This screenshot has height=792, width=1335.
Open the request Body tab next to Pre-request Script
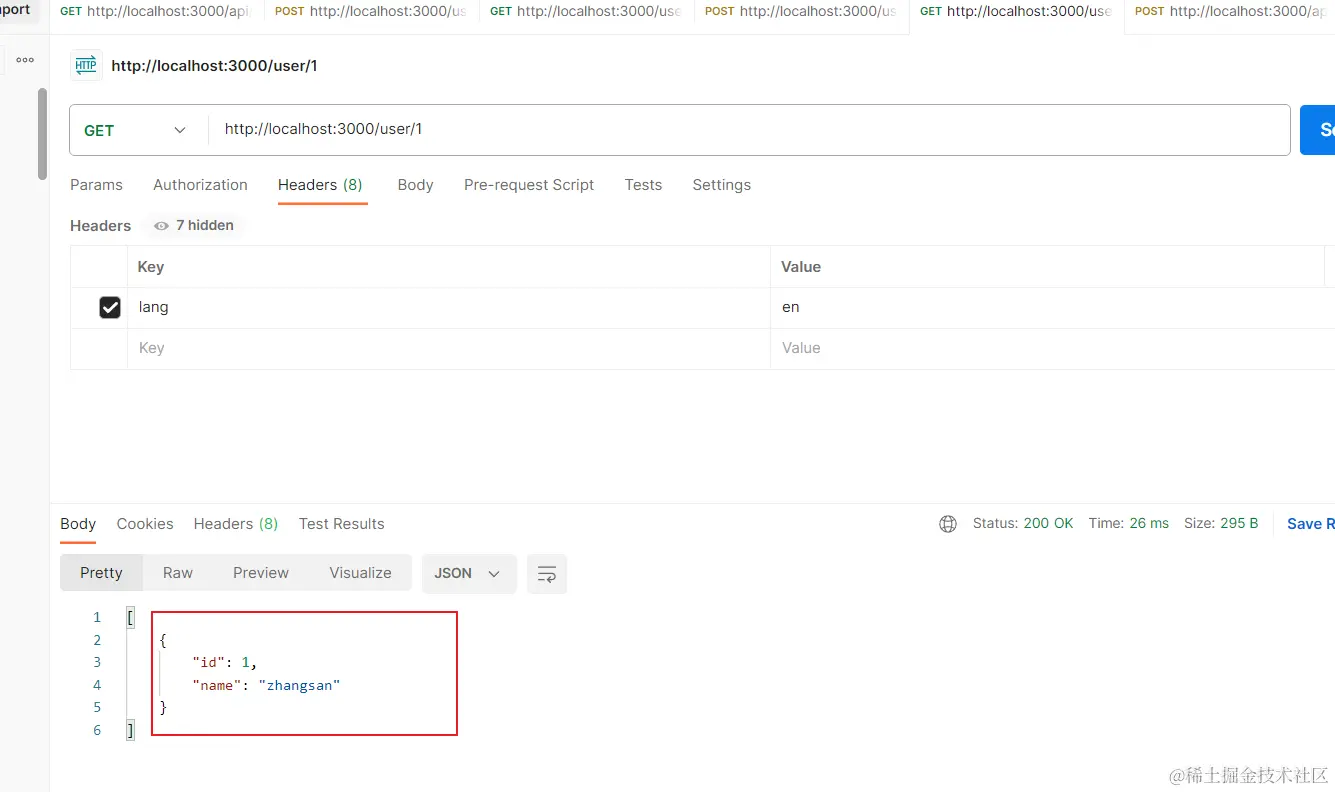click(x=415, y=185)
